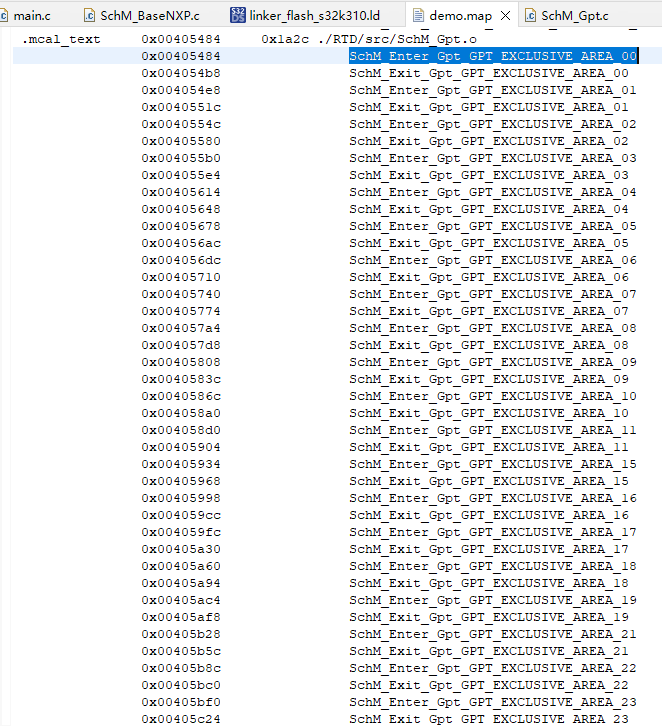This screenshot has width=662, height=726.
Task: Click SchM_Enter_Gpt_GPT_EXCLUSIVE_AREA_06 symbol
Action: click(493, 260)
